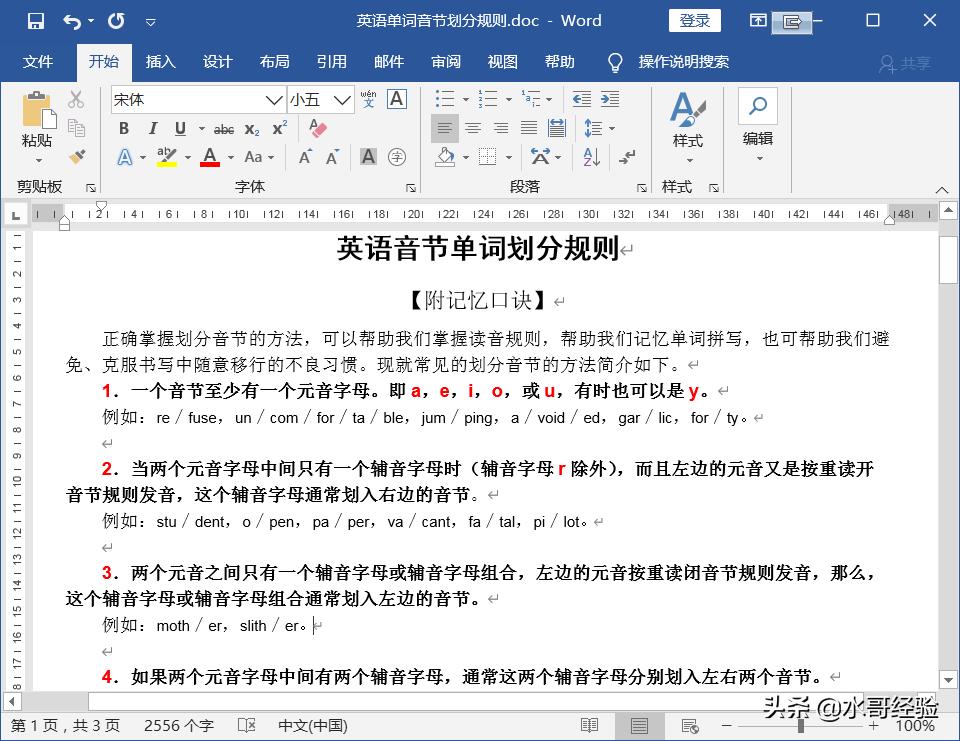Apply text highlight color
The image size is (960, 741).
coord(166,156)
